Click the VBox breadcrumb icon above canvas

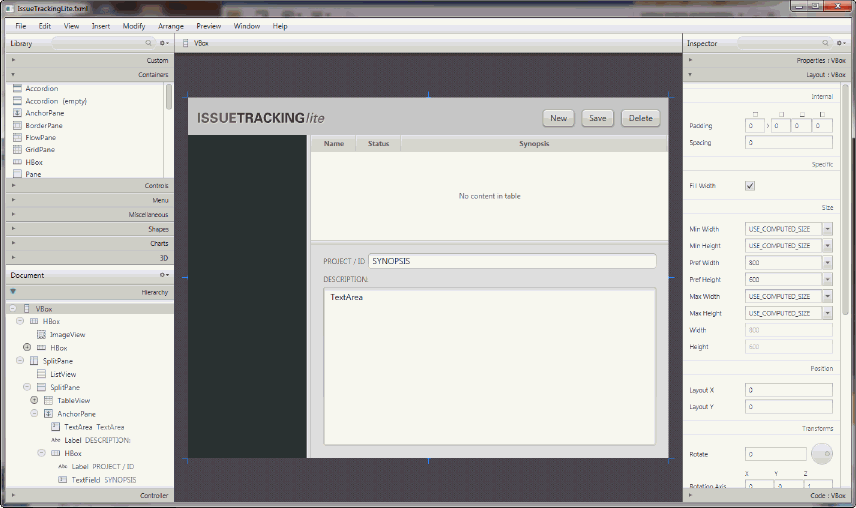tap(186, 43)
